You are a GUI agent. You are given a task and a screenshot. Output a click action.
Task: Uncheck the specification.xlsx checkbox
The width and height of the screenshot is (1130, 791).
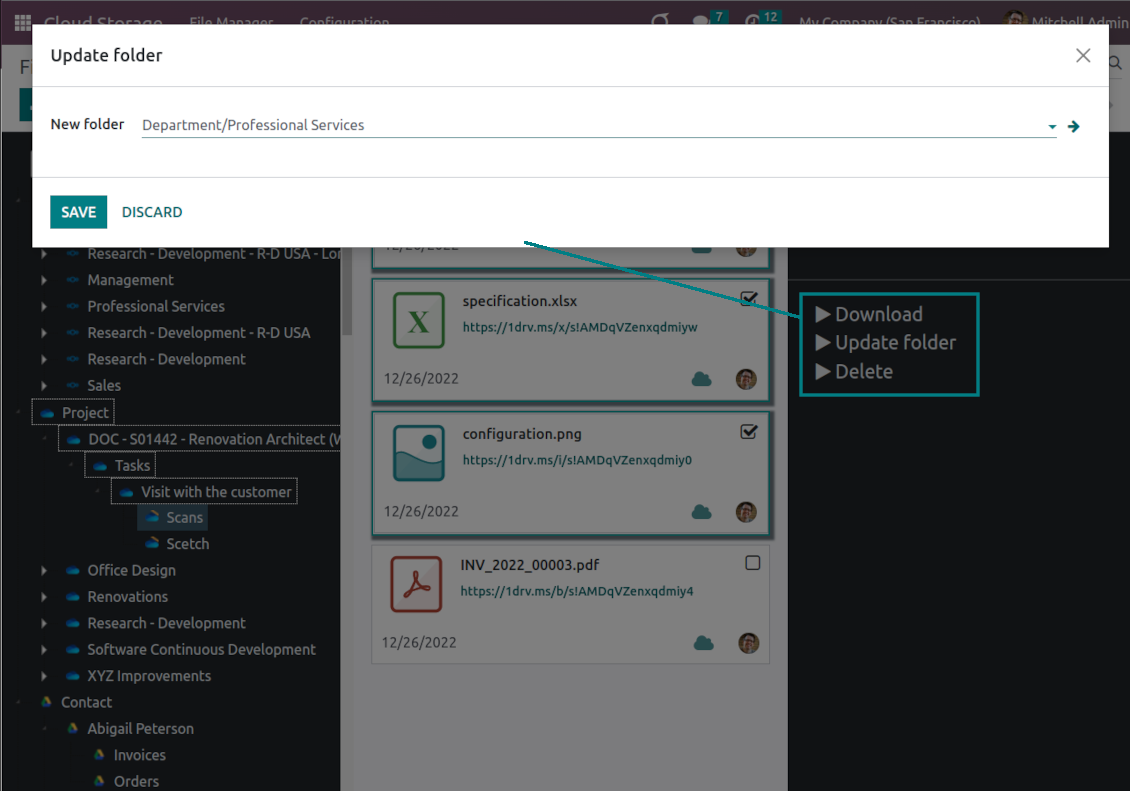pyautogui.click(x=749, y=298)
